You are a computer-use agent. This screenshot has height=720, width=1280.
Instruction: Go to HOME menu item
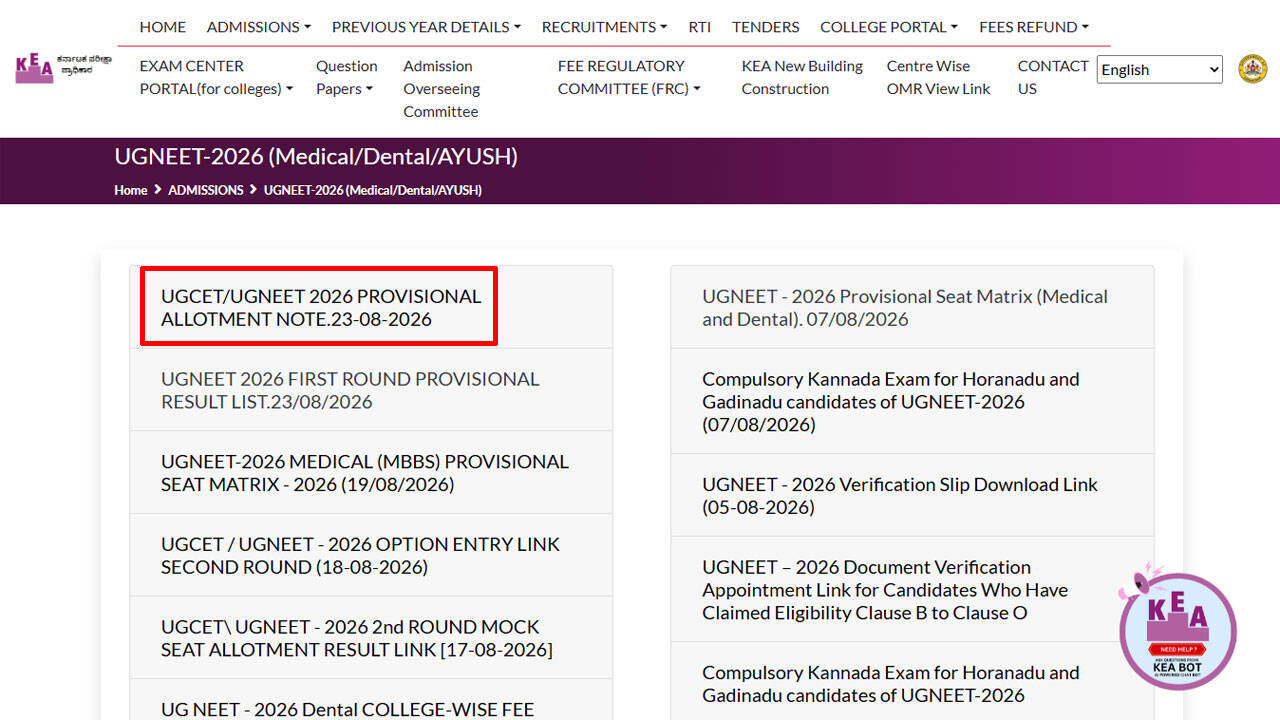click(163, 27)
